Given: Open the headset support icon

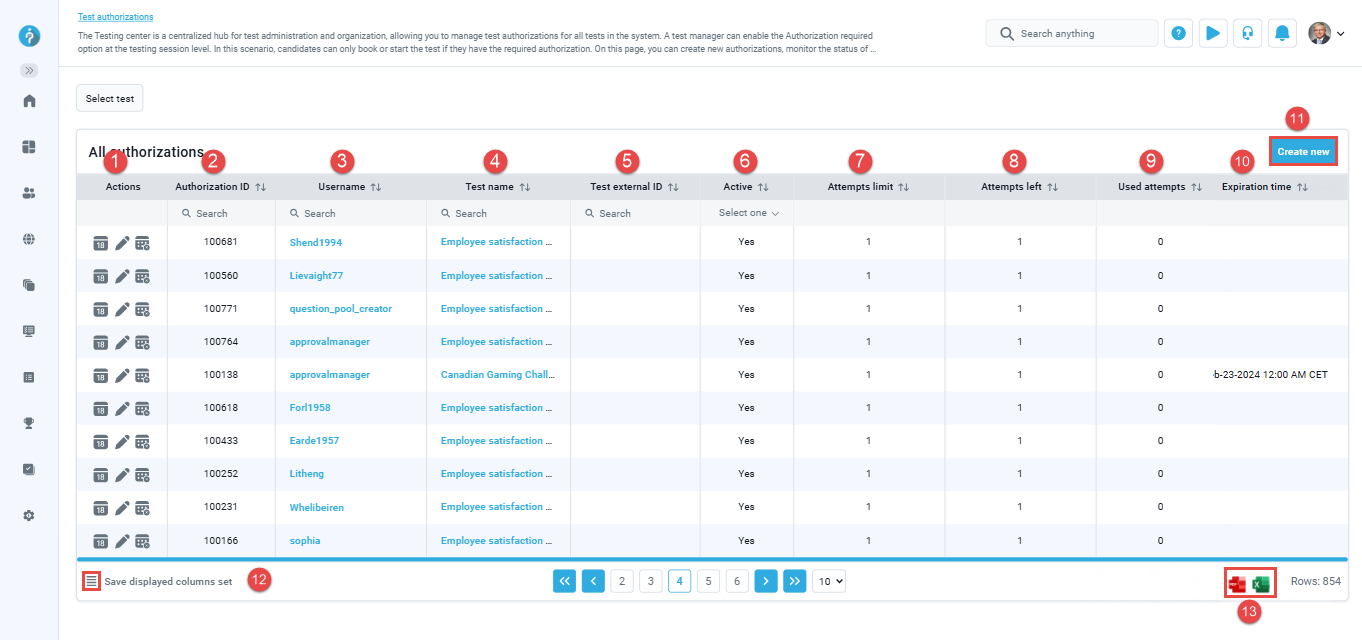Looking at the screenshot, I should pyautogui.click(x=1247, y=33).
